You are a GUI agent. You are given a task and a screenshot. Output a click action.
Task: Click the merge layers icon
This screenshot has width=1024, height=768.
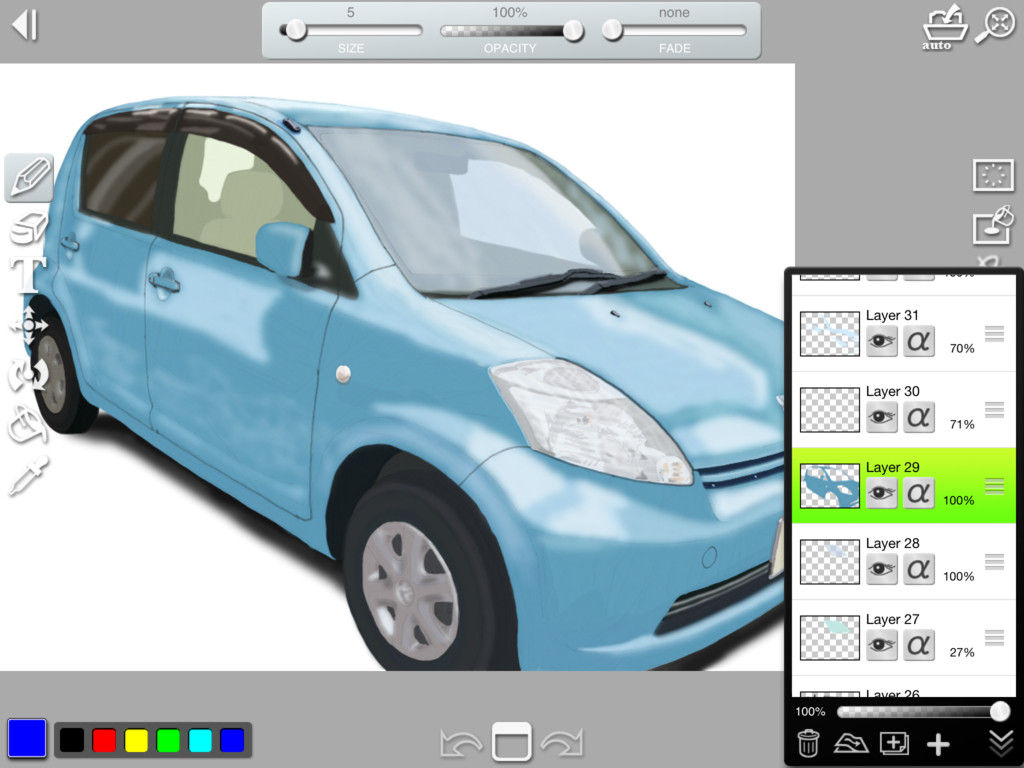pos(850,743)
